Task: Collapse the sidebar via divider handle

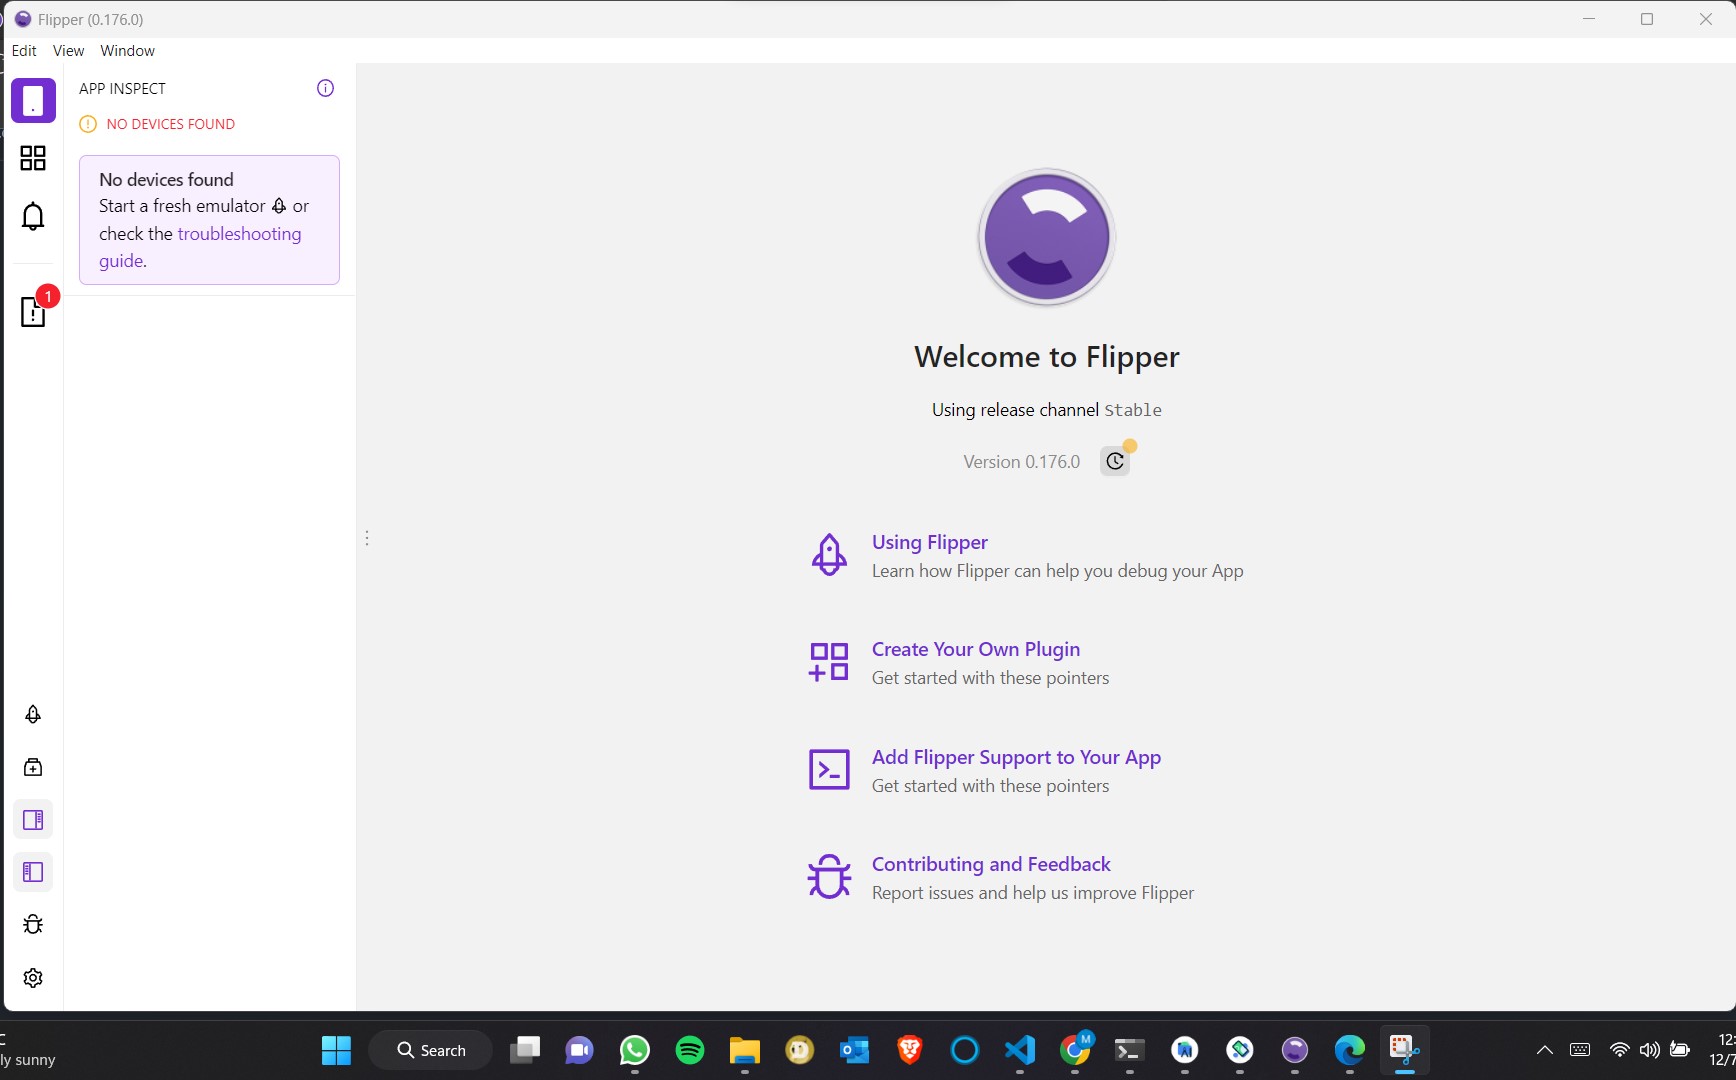Action: (x=366, y=538)
